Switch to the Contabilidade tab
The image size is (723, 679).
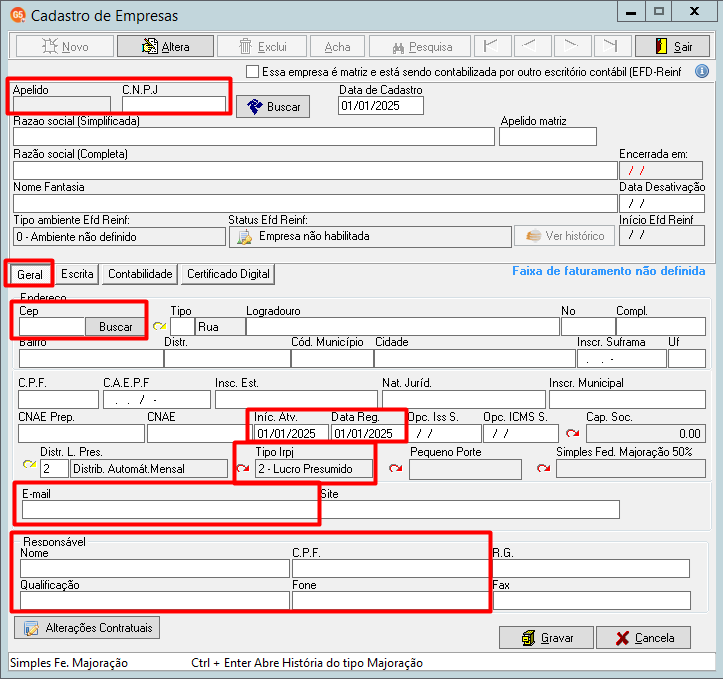pos(140,274)
